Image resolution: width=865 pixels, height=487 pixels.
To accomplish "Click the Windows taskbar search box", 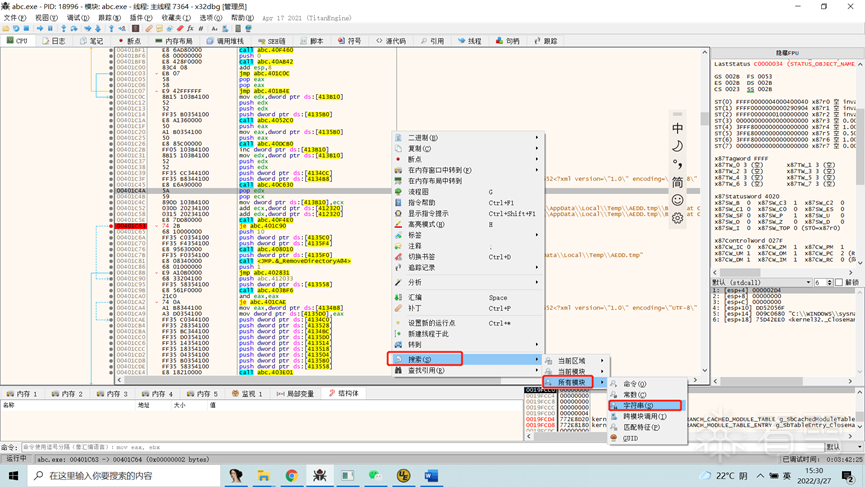I will click(124, 475).
